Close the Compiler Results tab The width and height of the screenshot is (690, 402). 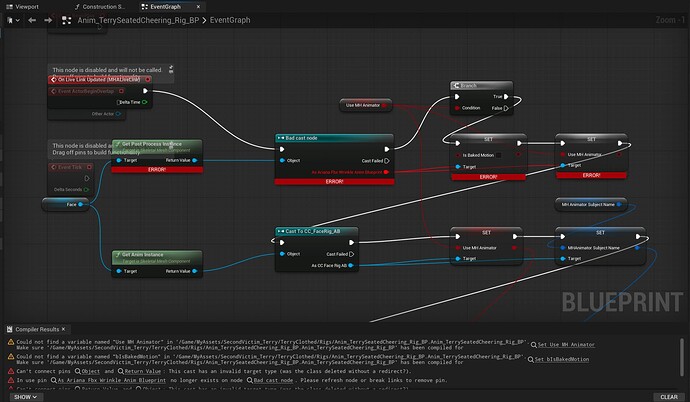(63, 329)
